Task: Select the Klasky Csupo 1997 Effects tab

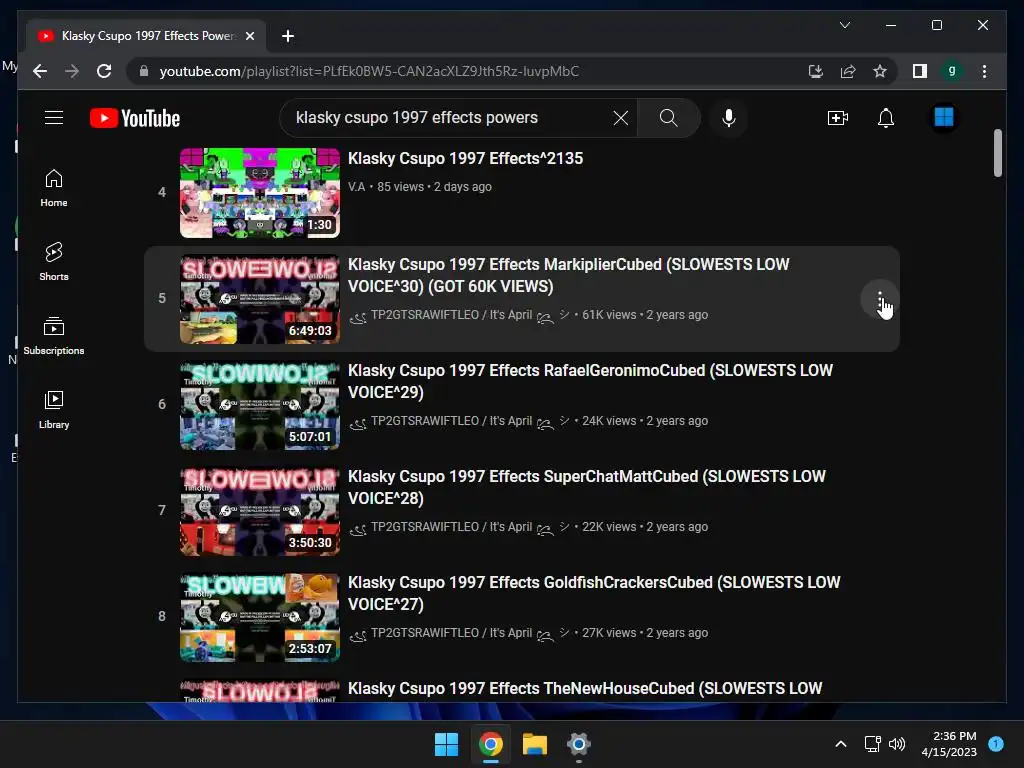Action: (x=146, y=36)
